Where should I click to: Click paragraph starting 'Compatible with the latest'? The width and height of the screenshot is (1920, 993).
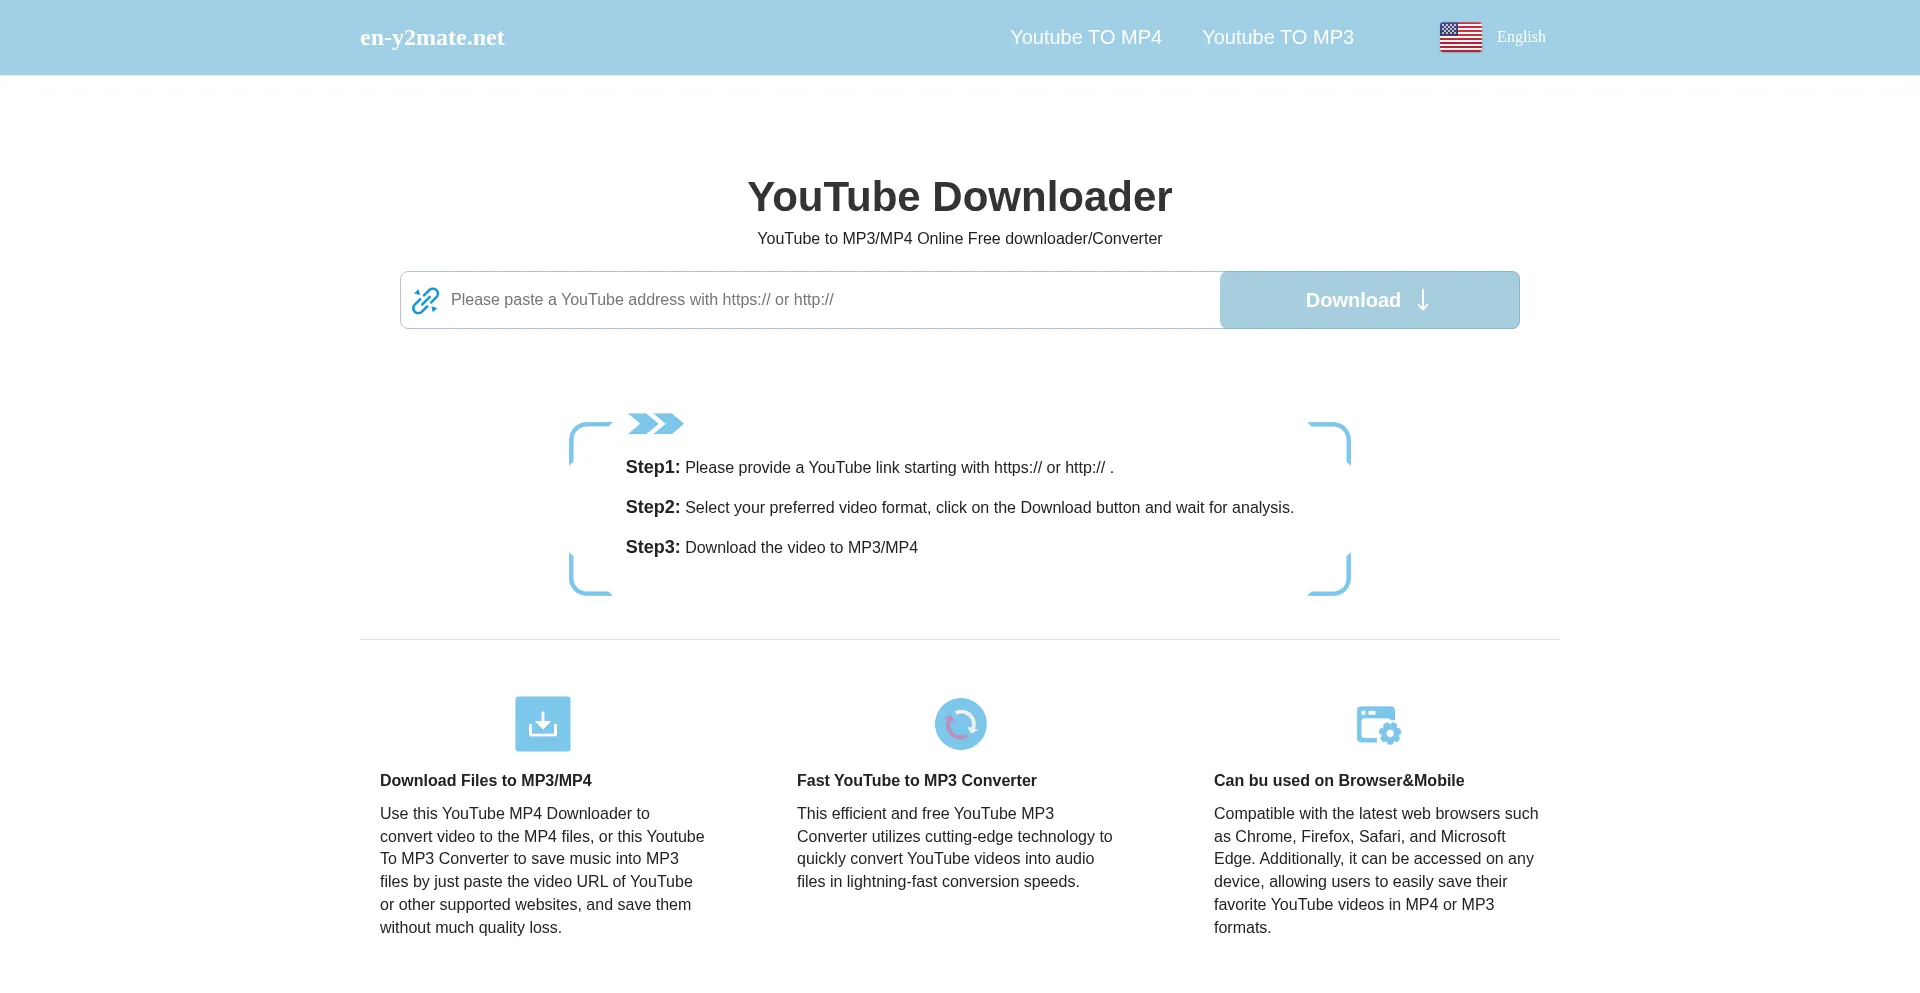pos(1376,870)
